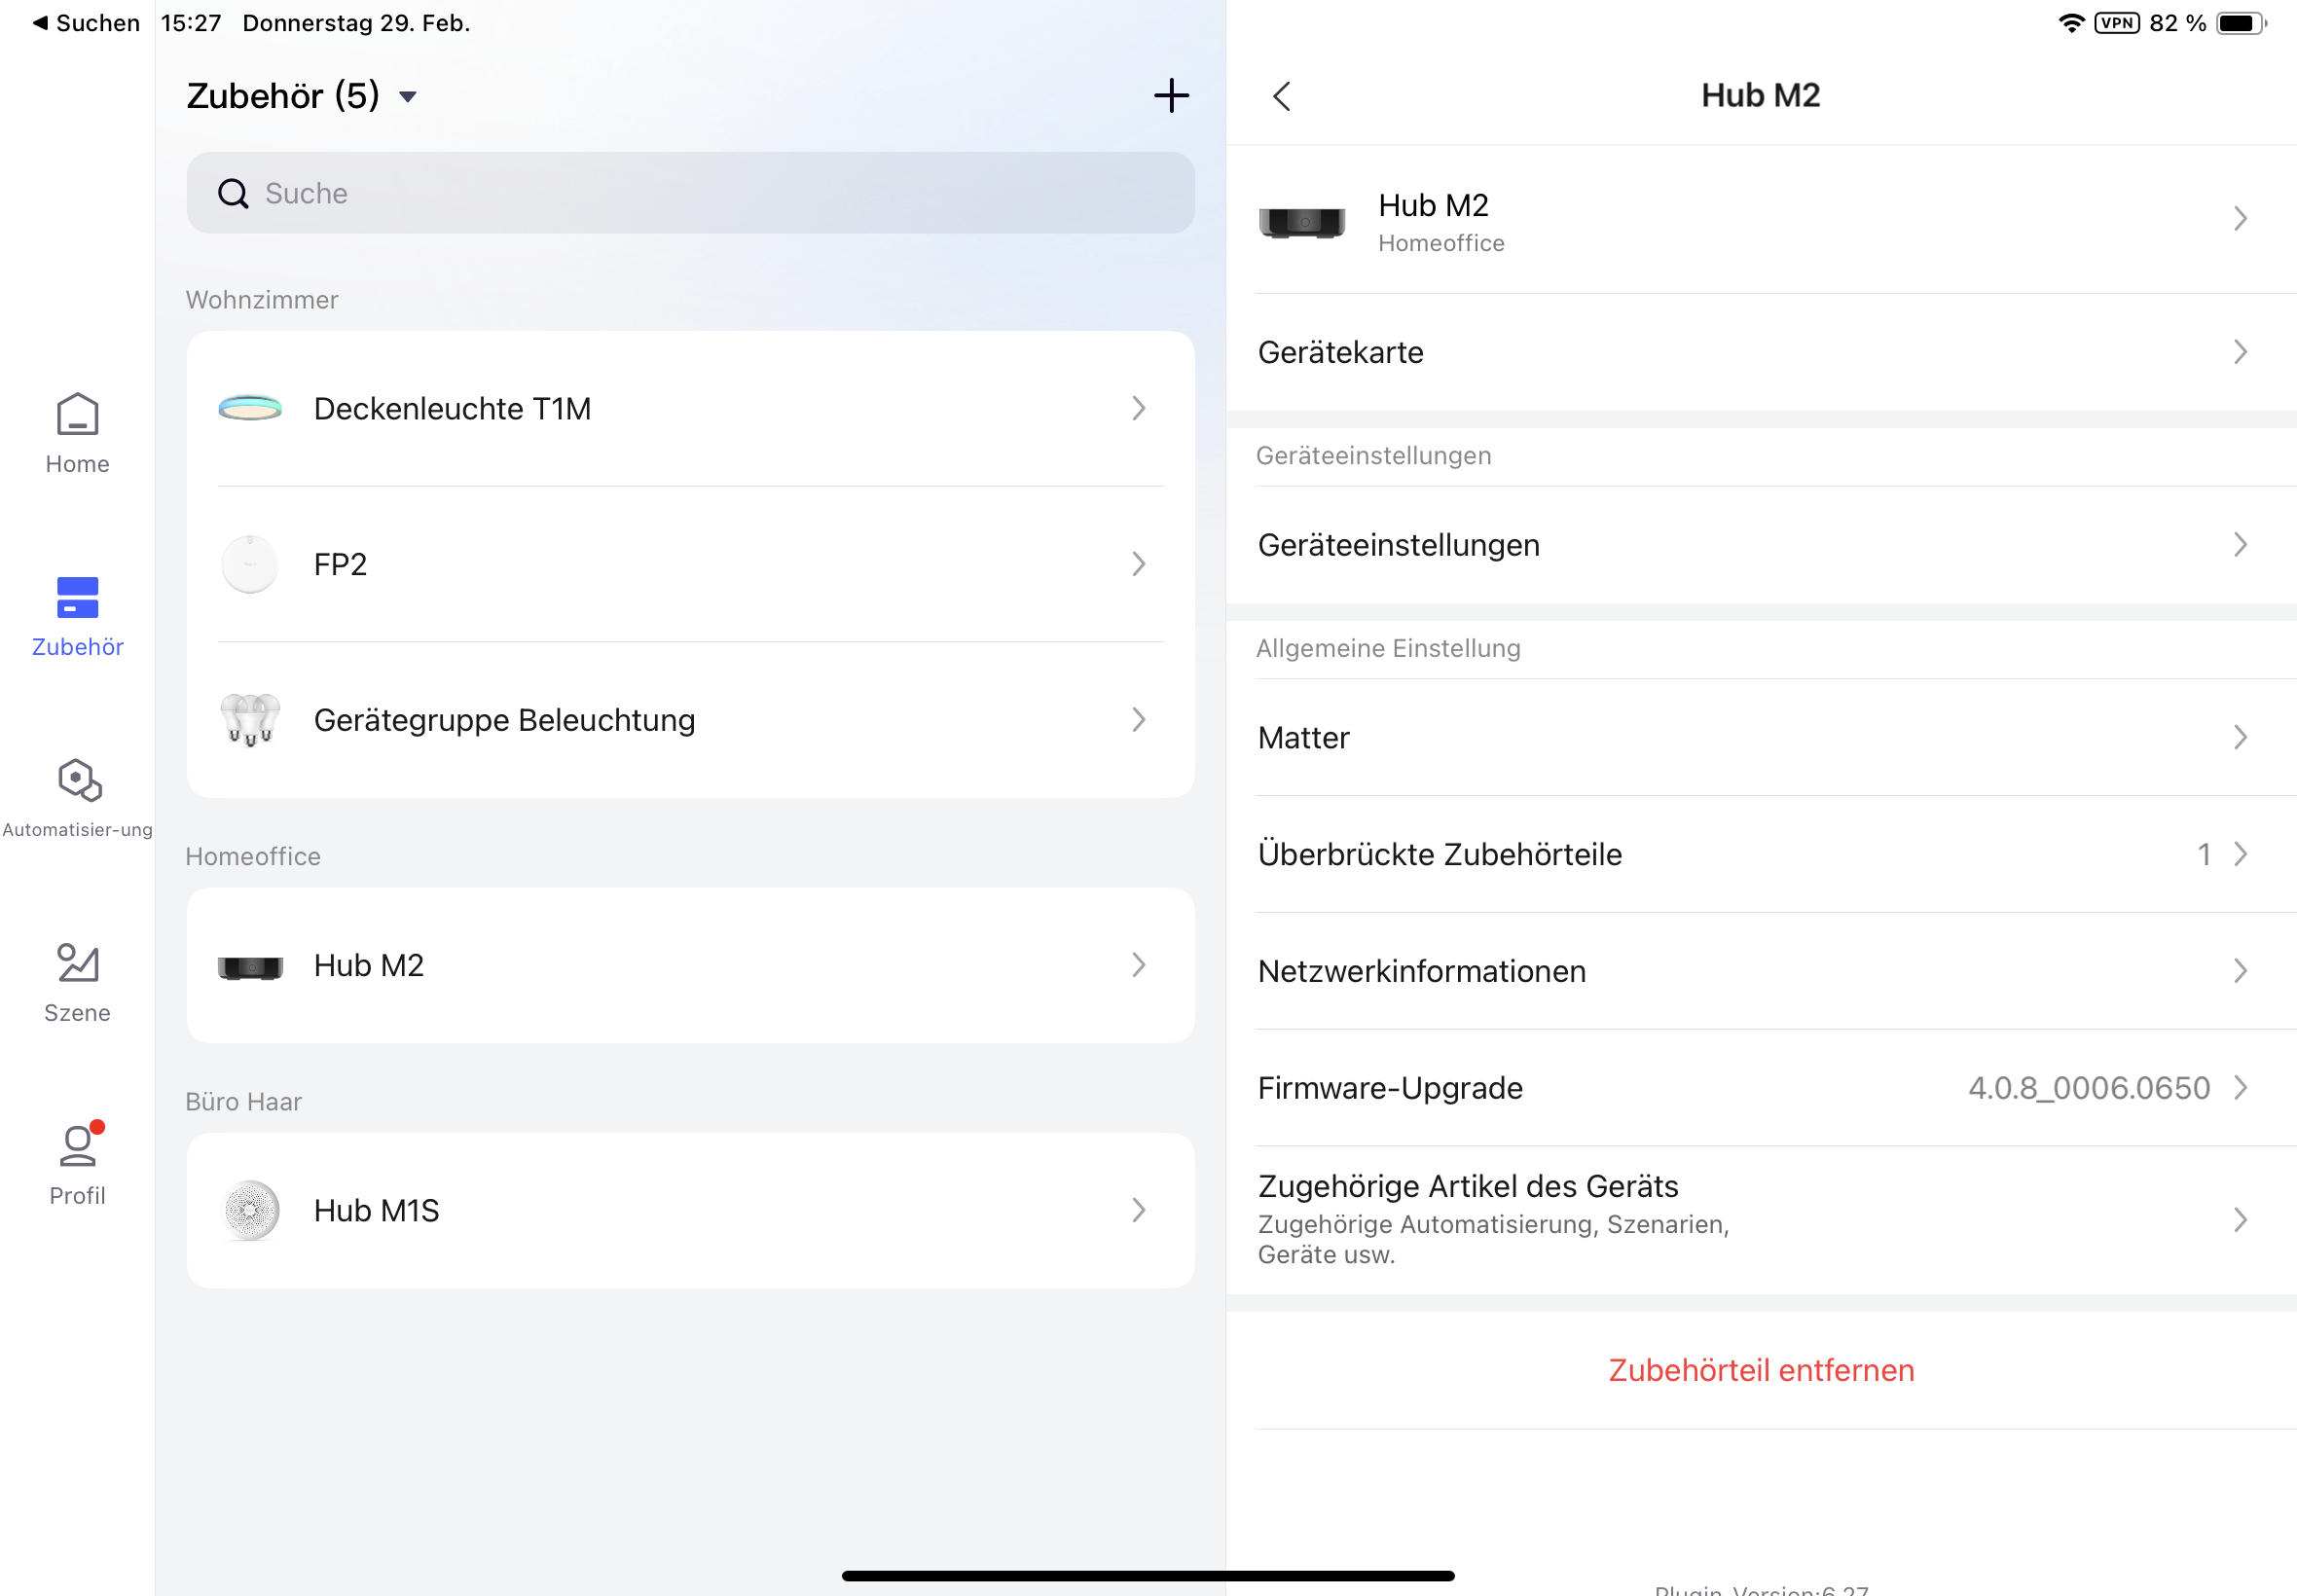The width and height of the screenshot is (2297, 1596).
Task: Open Hub M1S under Büro Haar
Action: click(x=690, y=1210)
